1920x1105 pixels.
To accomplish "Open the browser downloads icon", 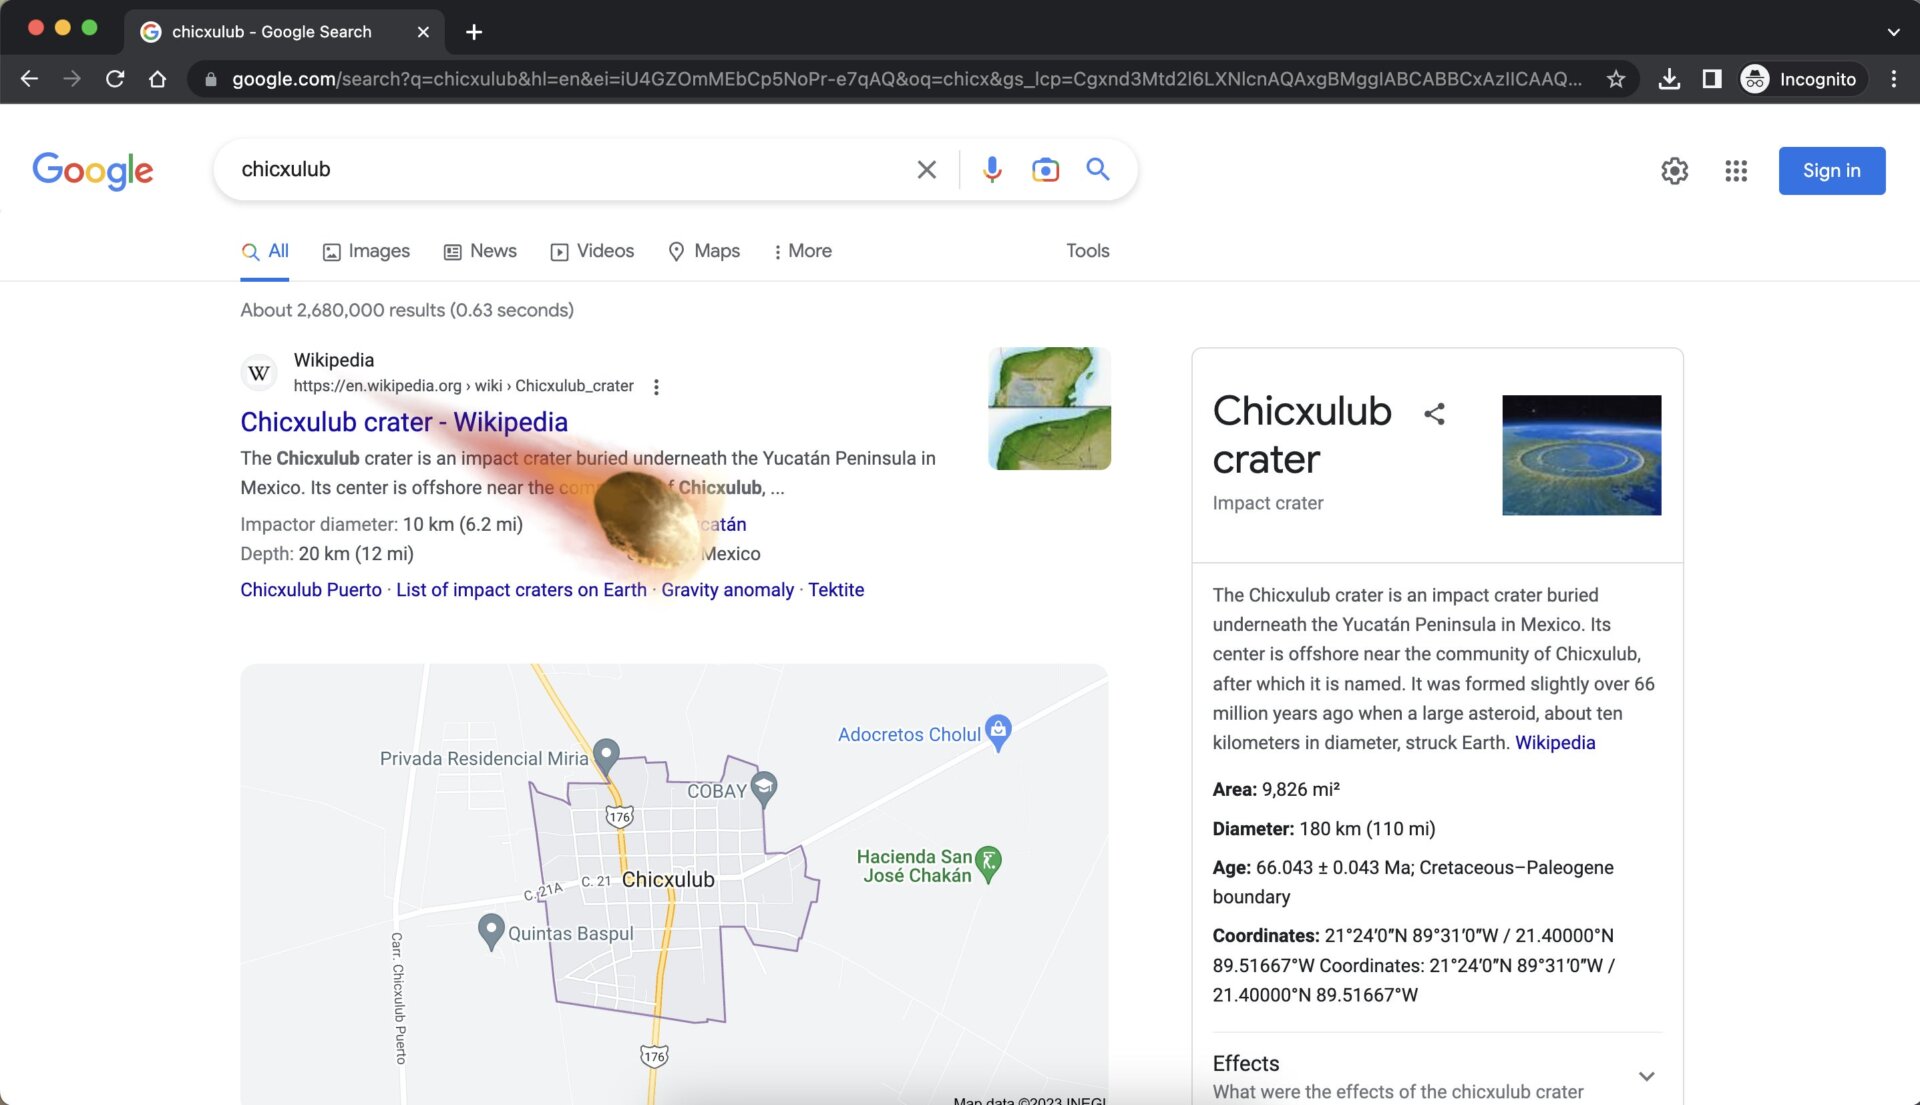I will 1668,78.
